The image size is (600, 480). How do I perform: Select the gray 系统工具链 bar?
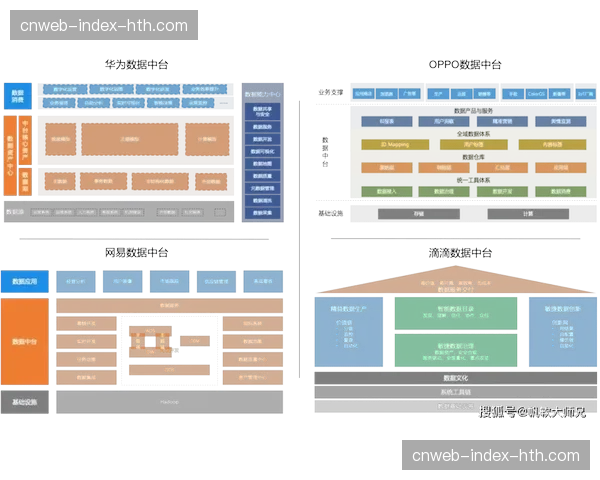click(456, 392)
